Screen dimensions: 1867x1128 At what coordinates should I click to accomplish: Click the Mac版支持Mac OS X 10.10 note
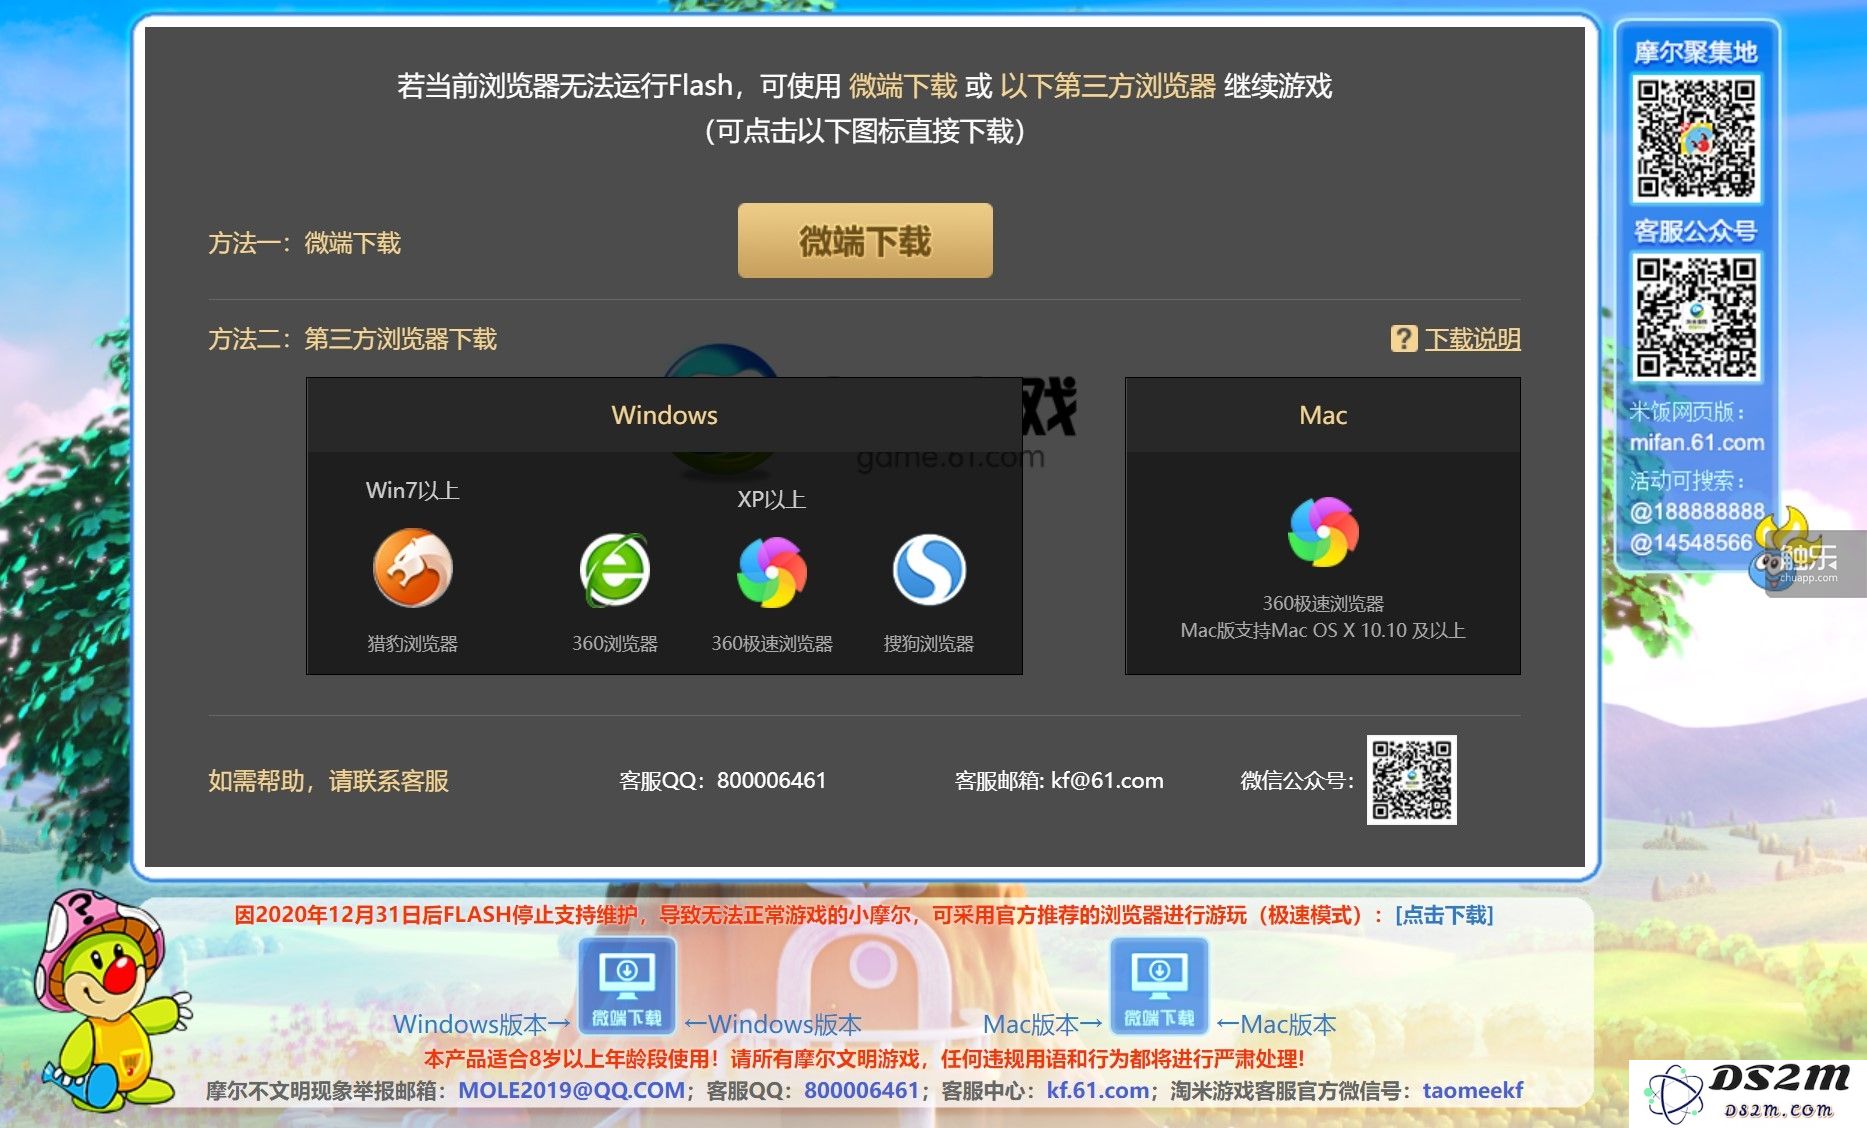[1323, 631]
